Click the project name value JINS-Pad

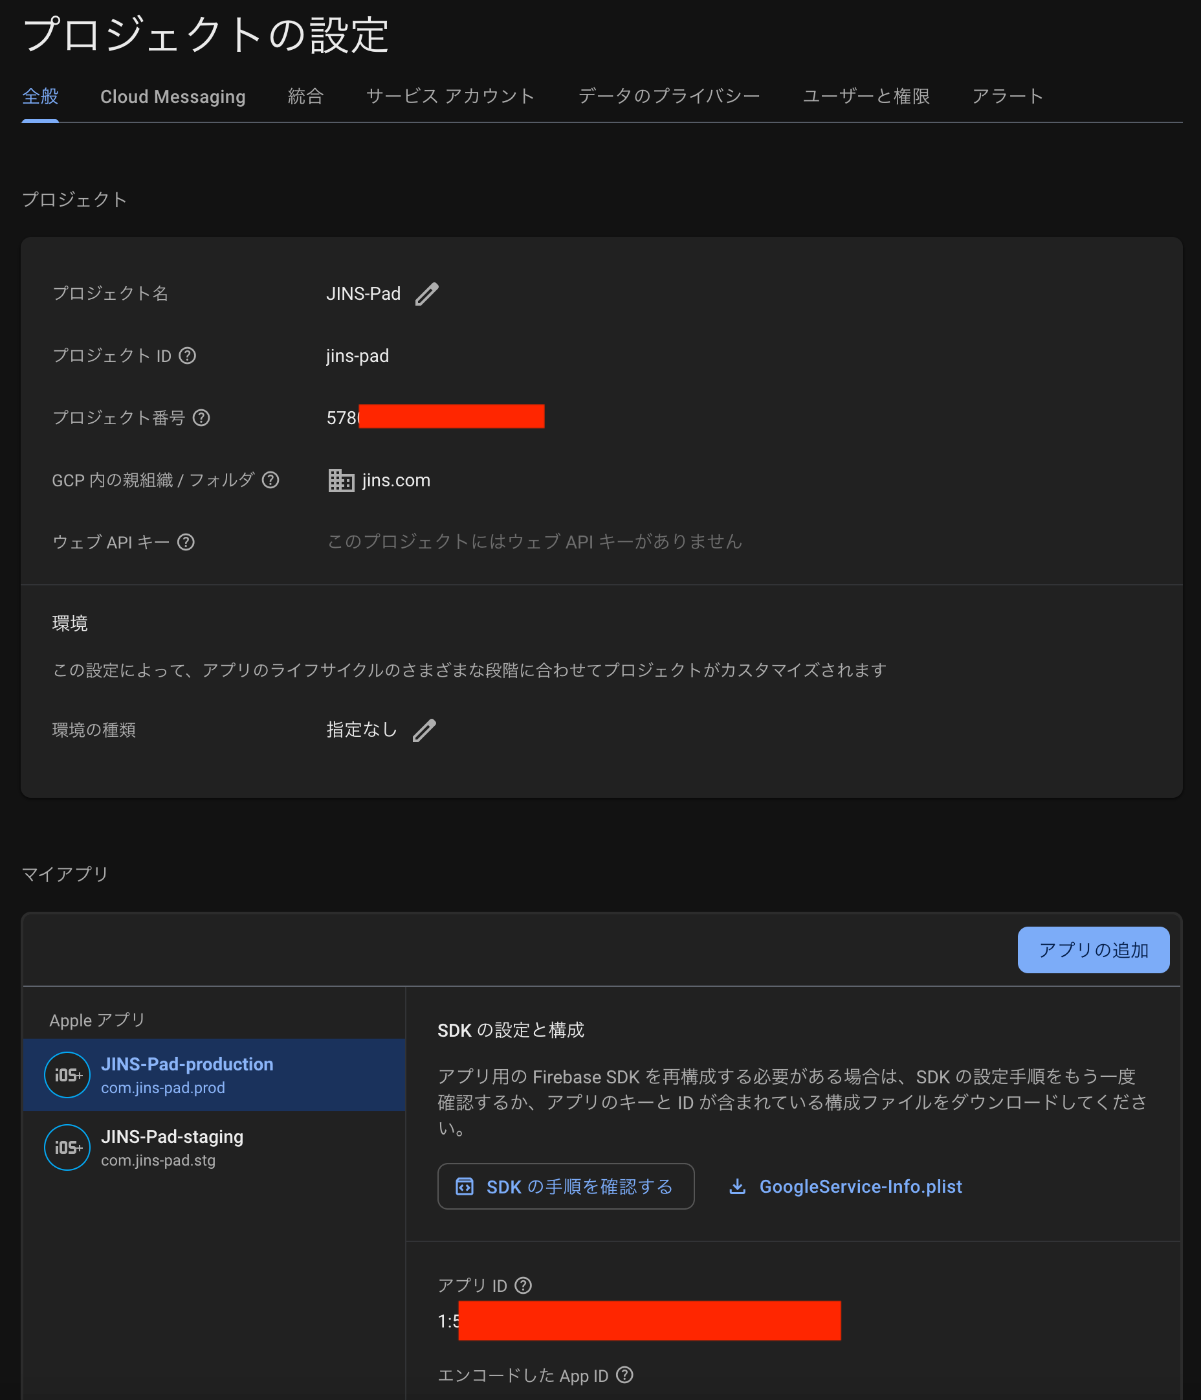[x=363, y=294]
